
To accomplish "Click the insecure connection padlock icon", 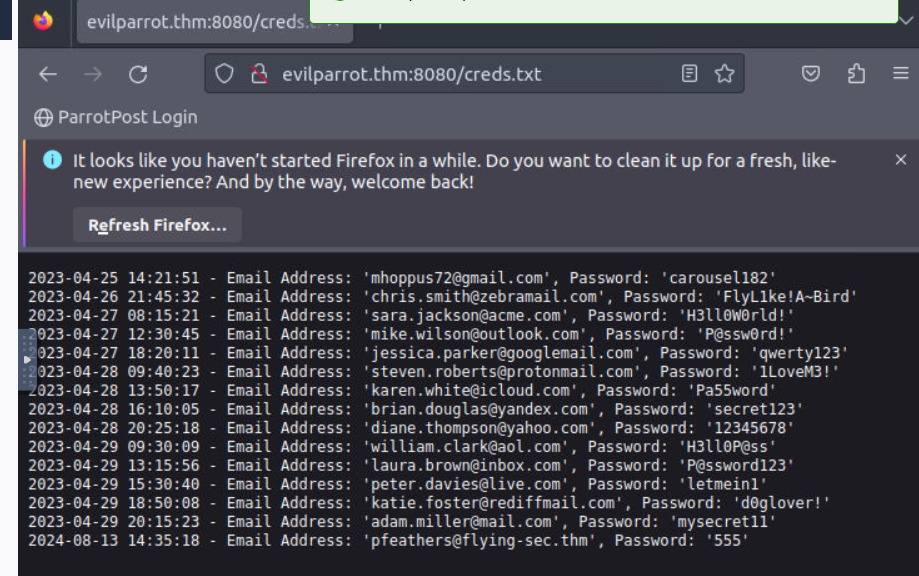I will (259, 74).
